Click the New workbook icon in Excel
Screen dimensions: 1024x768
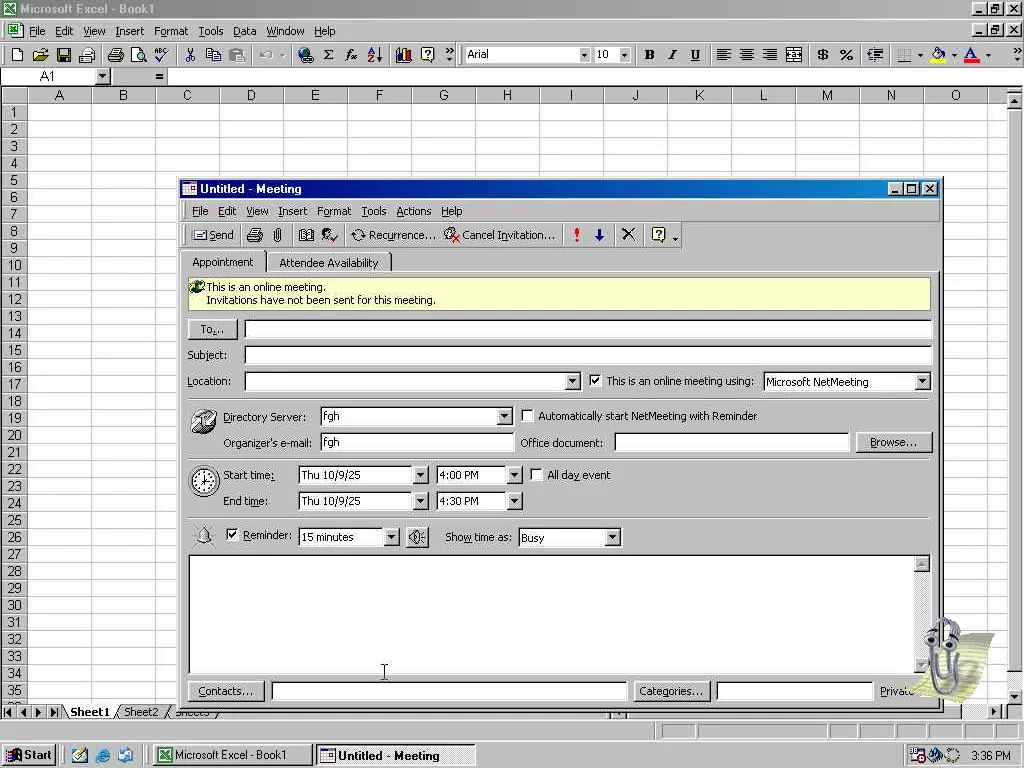[x=18, y=55]
